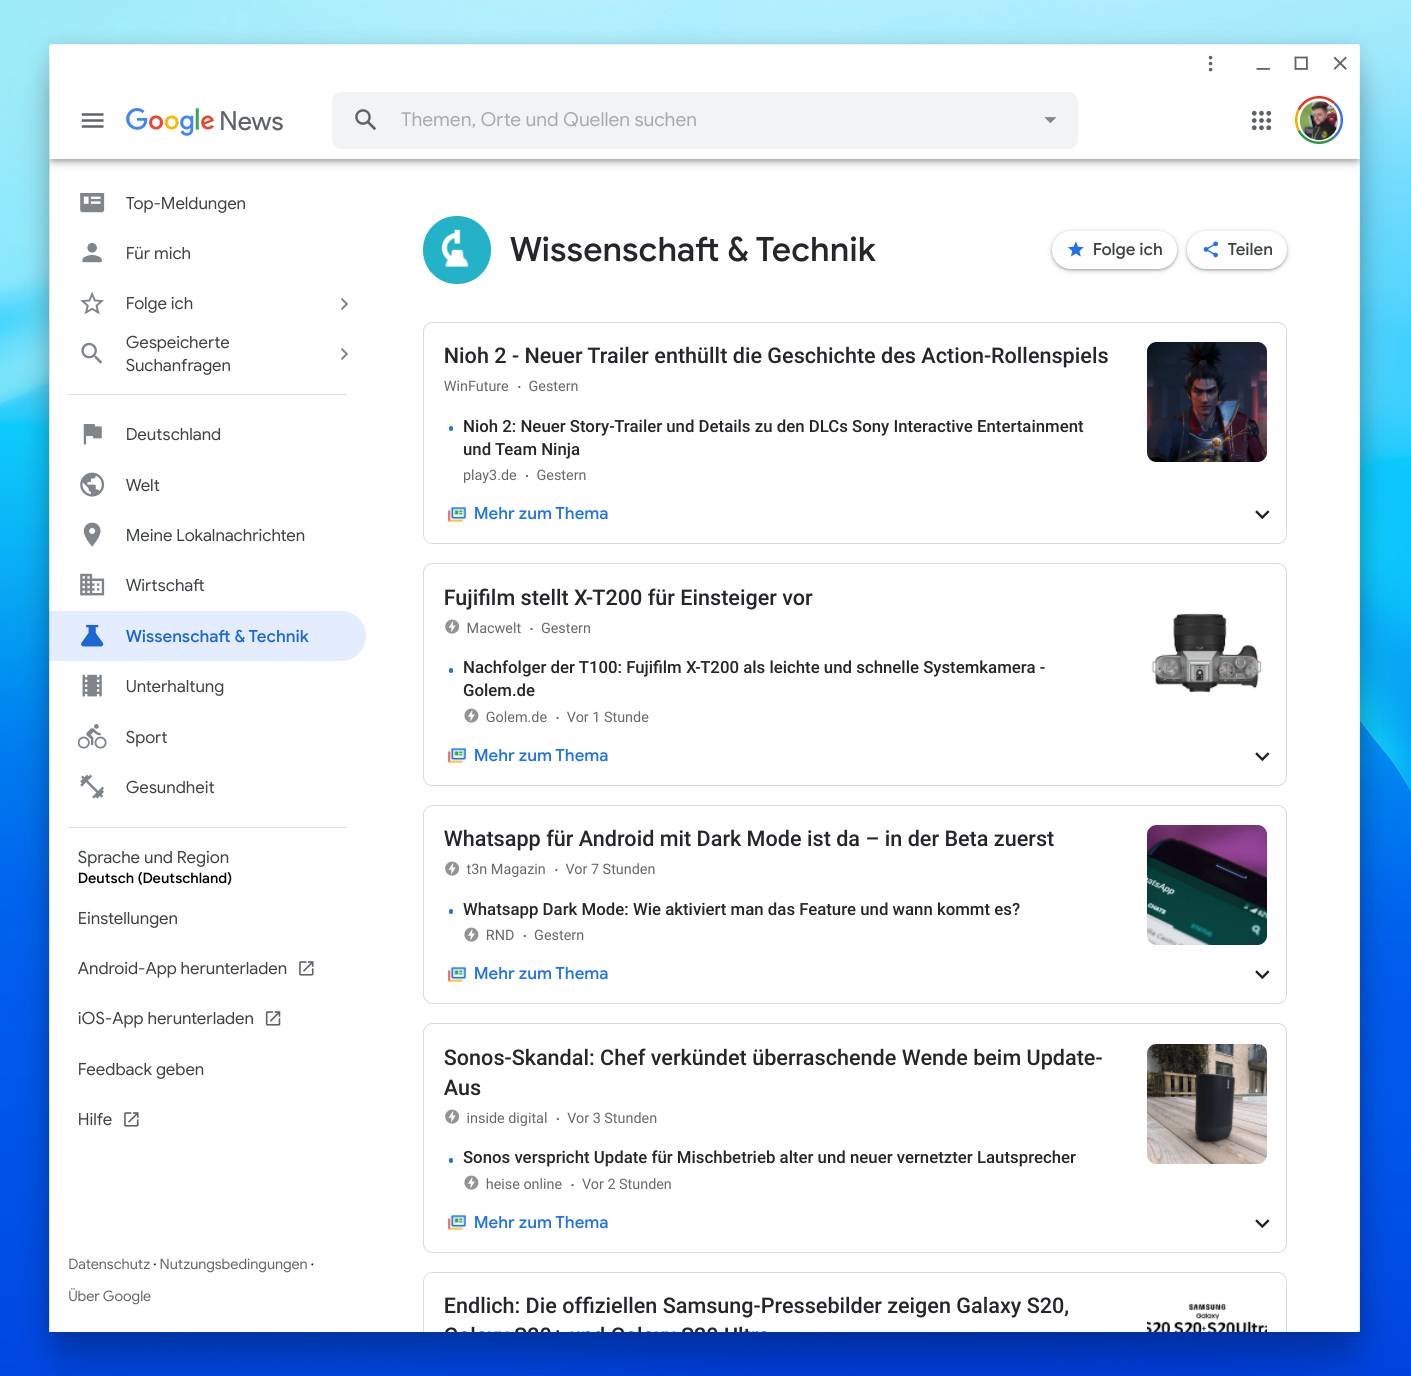This screenshot has width=1411, height=1376.
Task: Click external-link icon next to Hilfe
Action: pos(131,1119)
